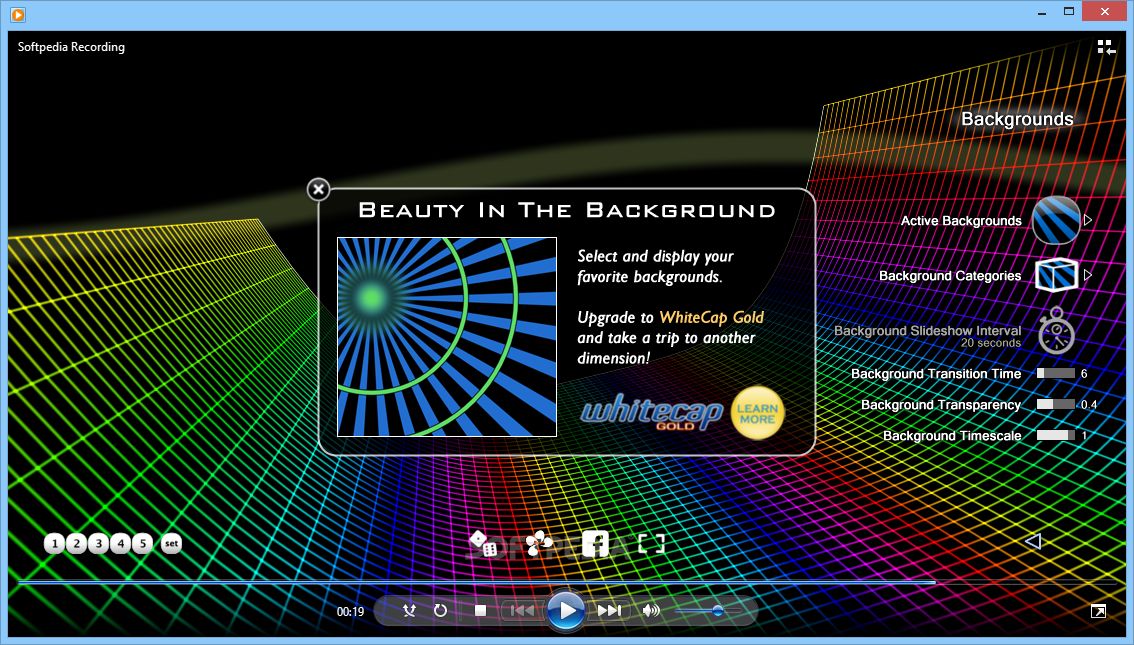Click the Facebook share icon
Screen dimensions: 1134x645
[595, 544]
